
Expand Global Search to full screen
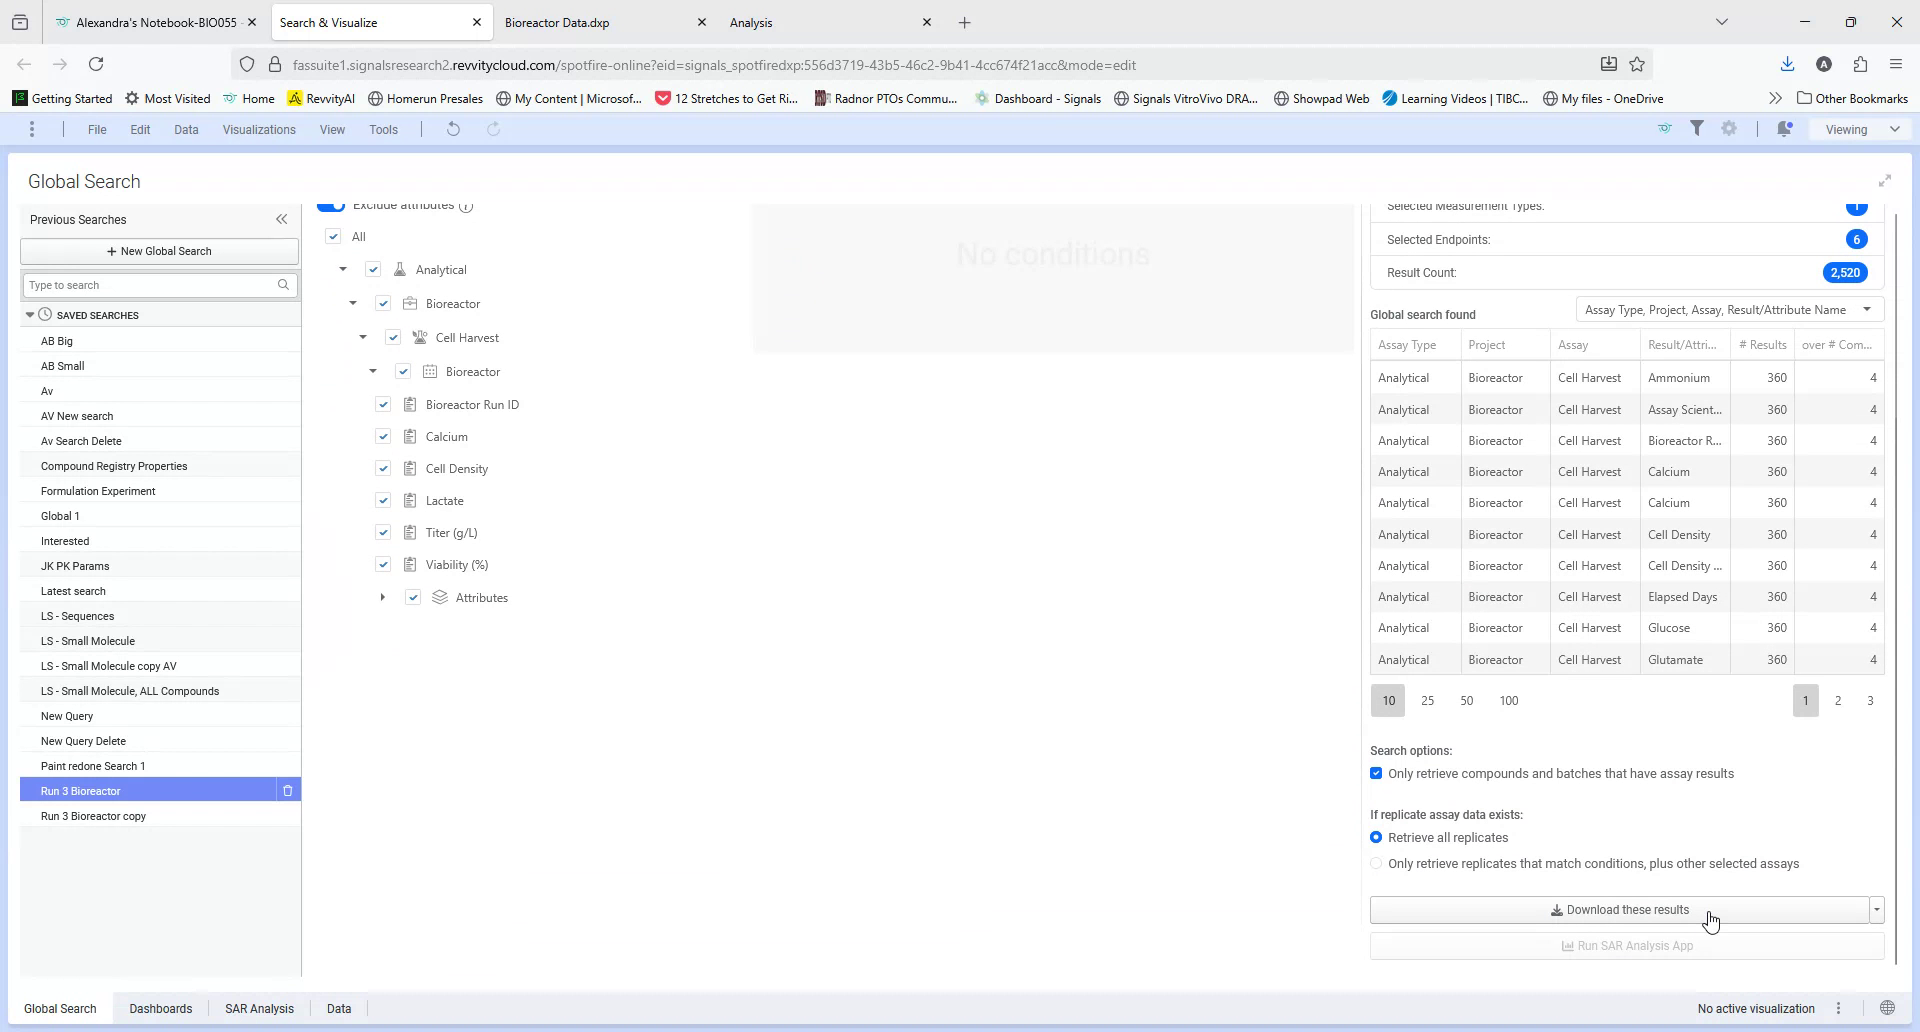(1886, 180)
